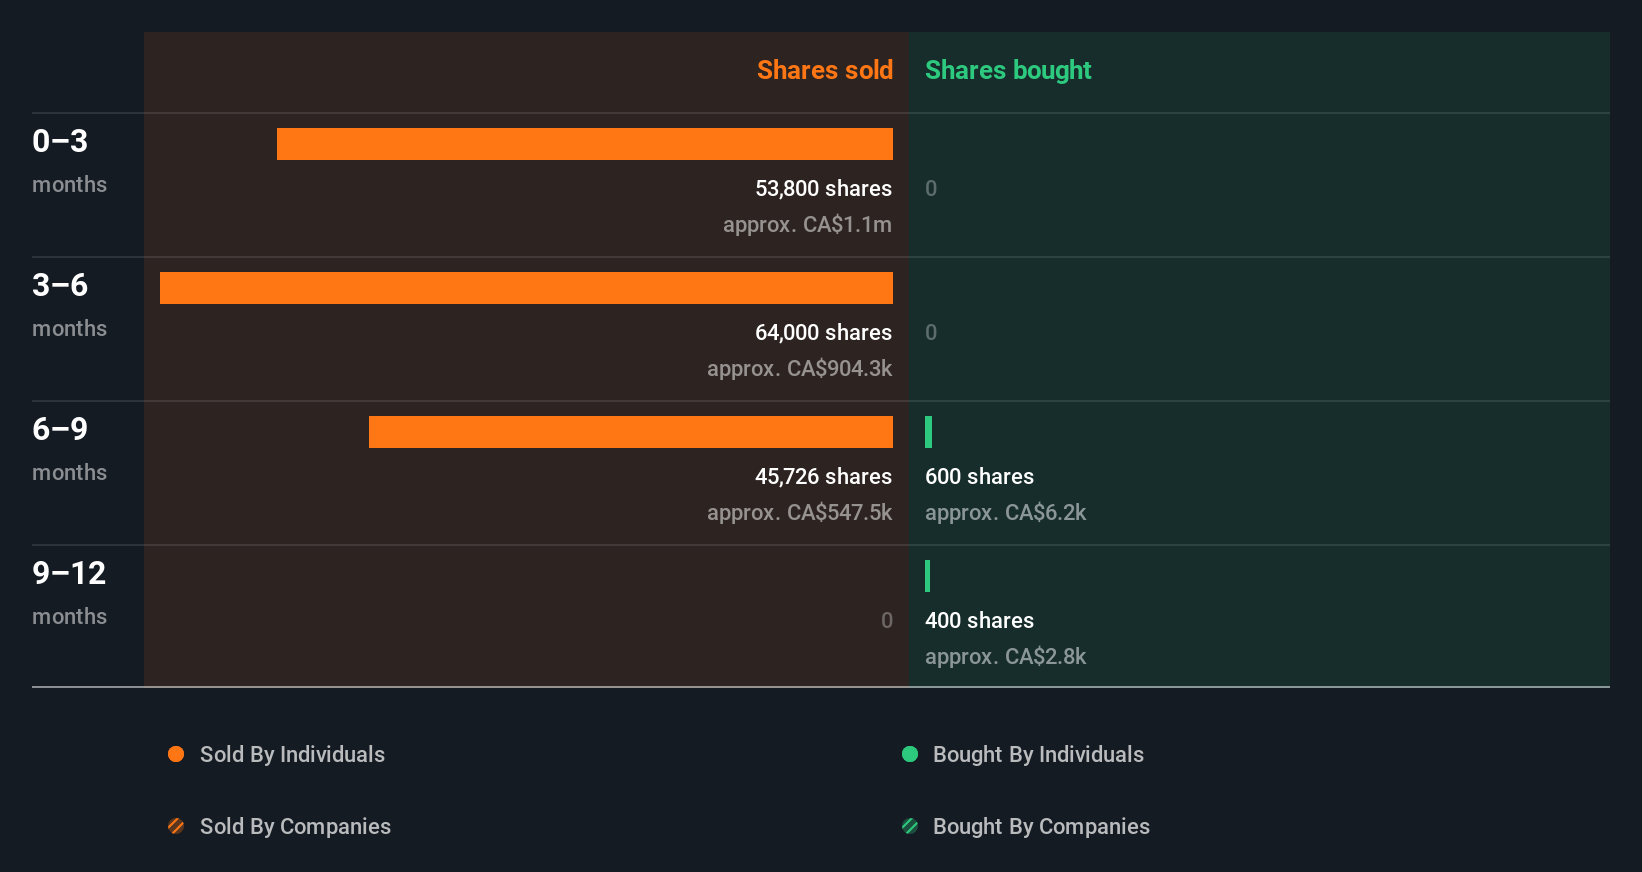Image resolution: width=1642 pixels, height=872 pixels.
Task: Click the 64,000 shares value
Action: tap(823, 333)
